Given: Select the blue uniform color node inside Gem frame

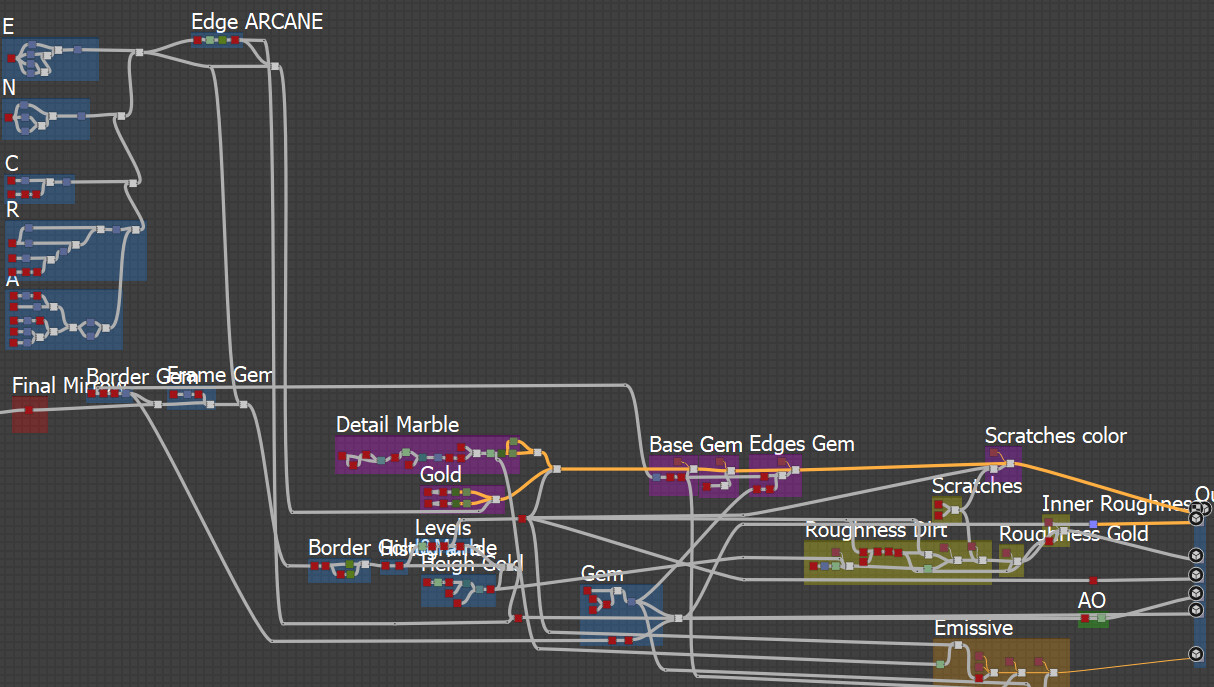Looking at the screenshot, I should tap(631, 602).
